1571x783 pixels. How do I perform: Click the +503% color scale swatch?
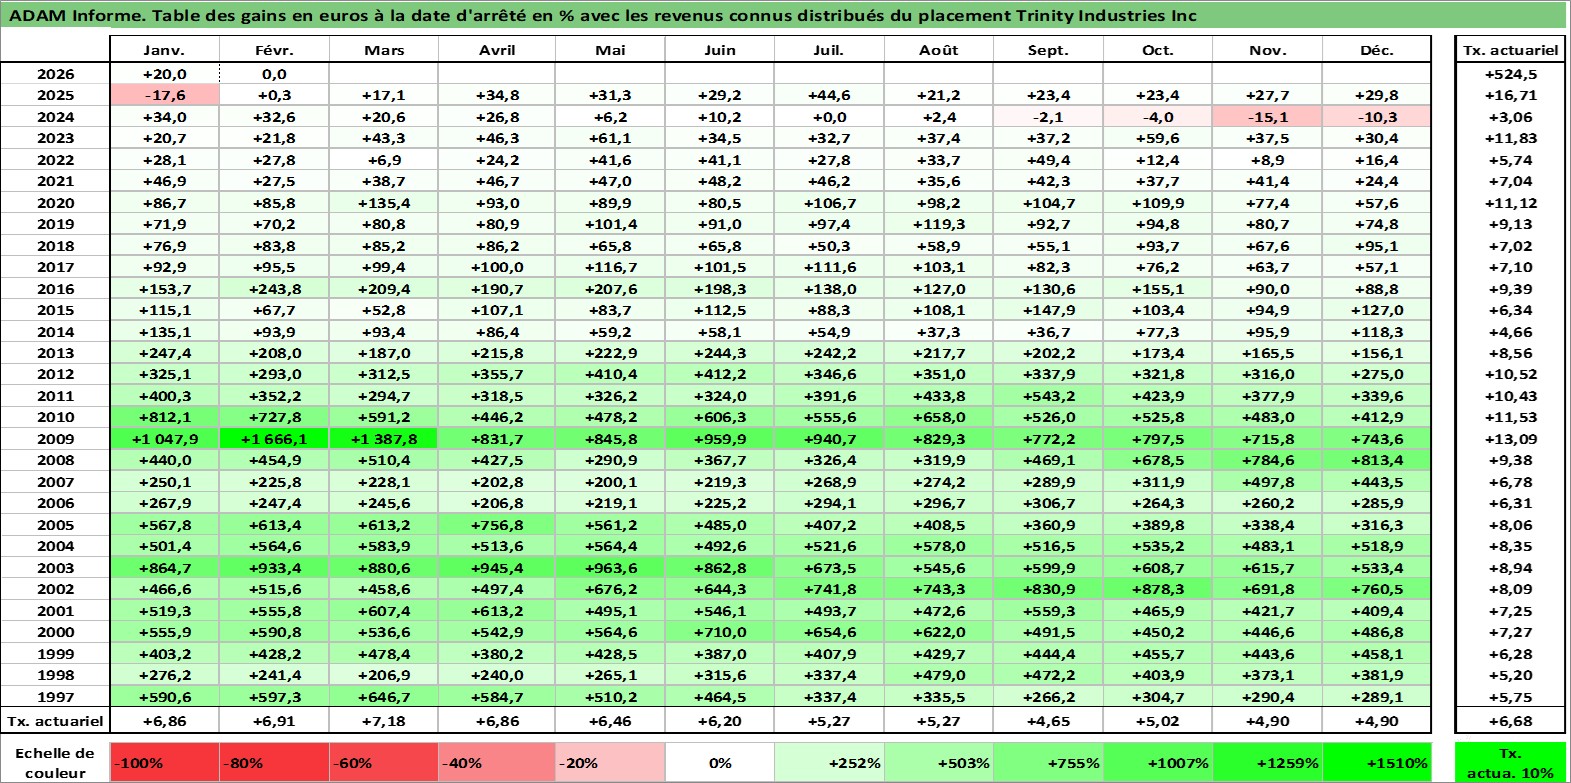tap(939, 762)
